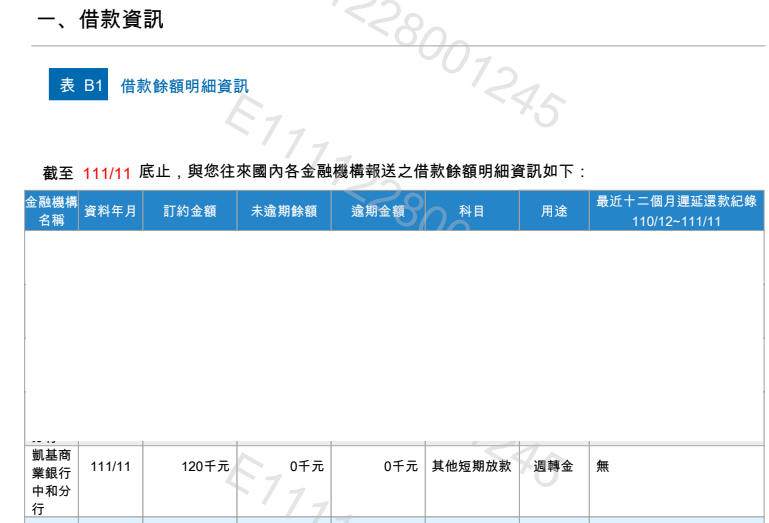
Task: Click the 金融機構名稱 column header
Action: 51,211
